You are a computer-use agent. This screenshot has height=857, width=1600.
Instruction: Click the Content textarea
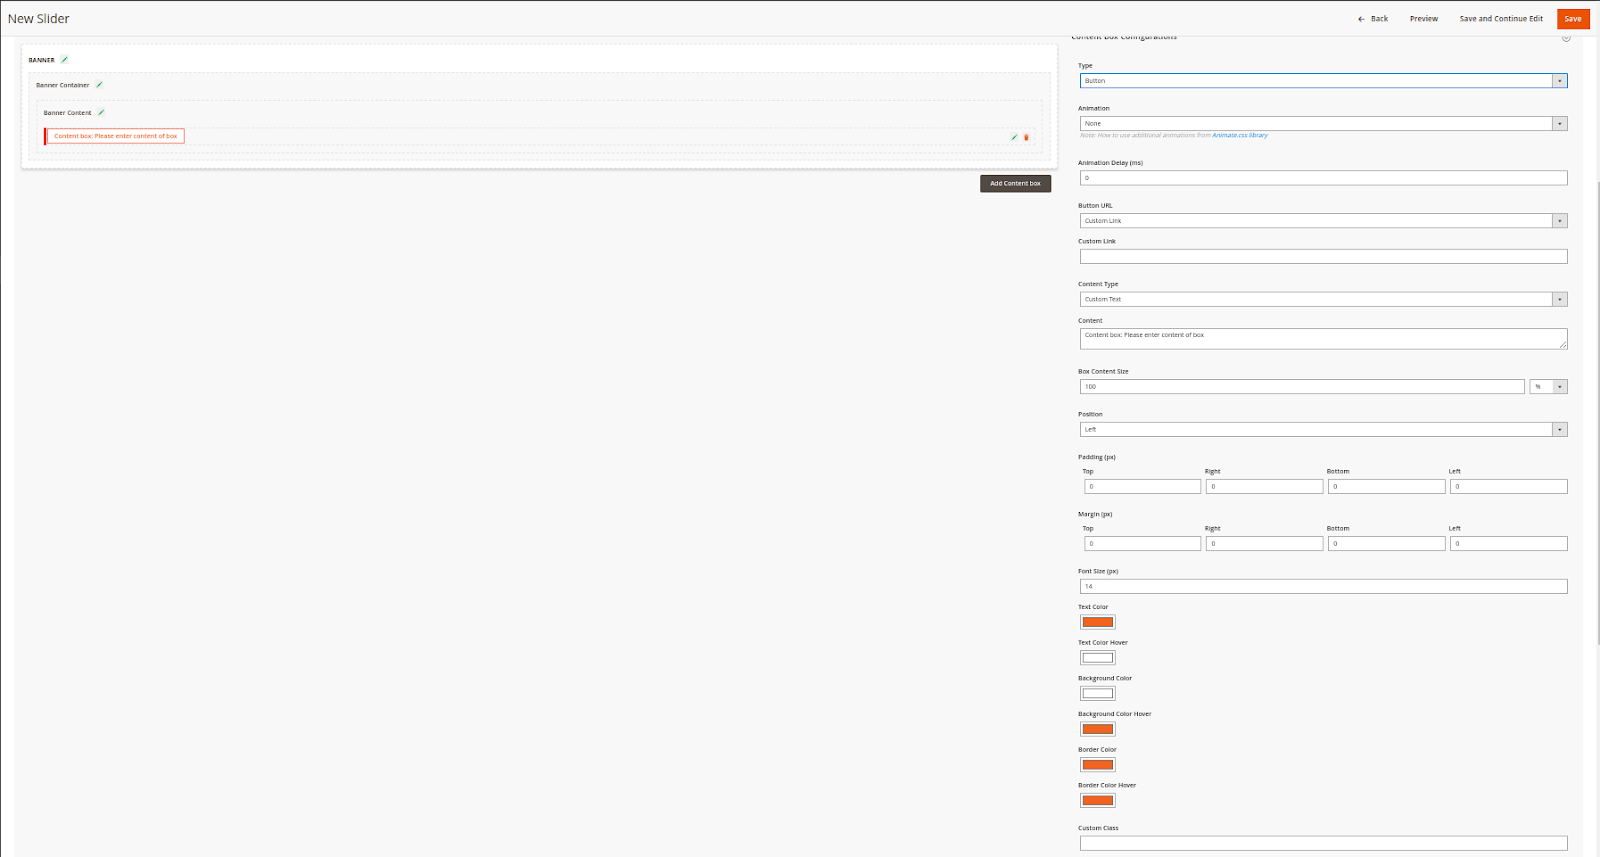click(1323, 339)
